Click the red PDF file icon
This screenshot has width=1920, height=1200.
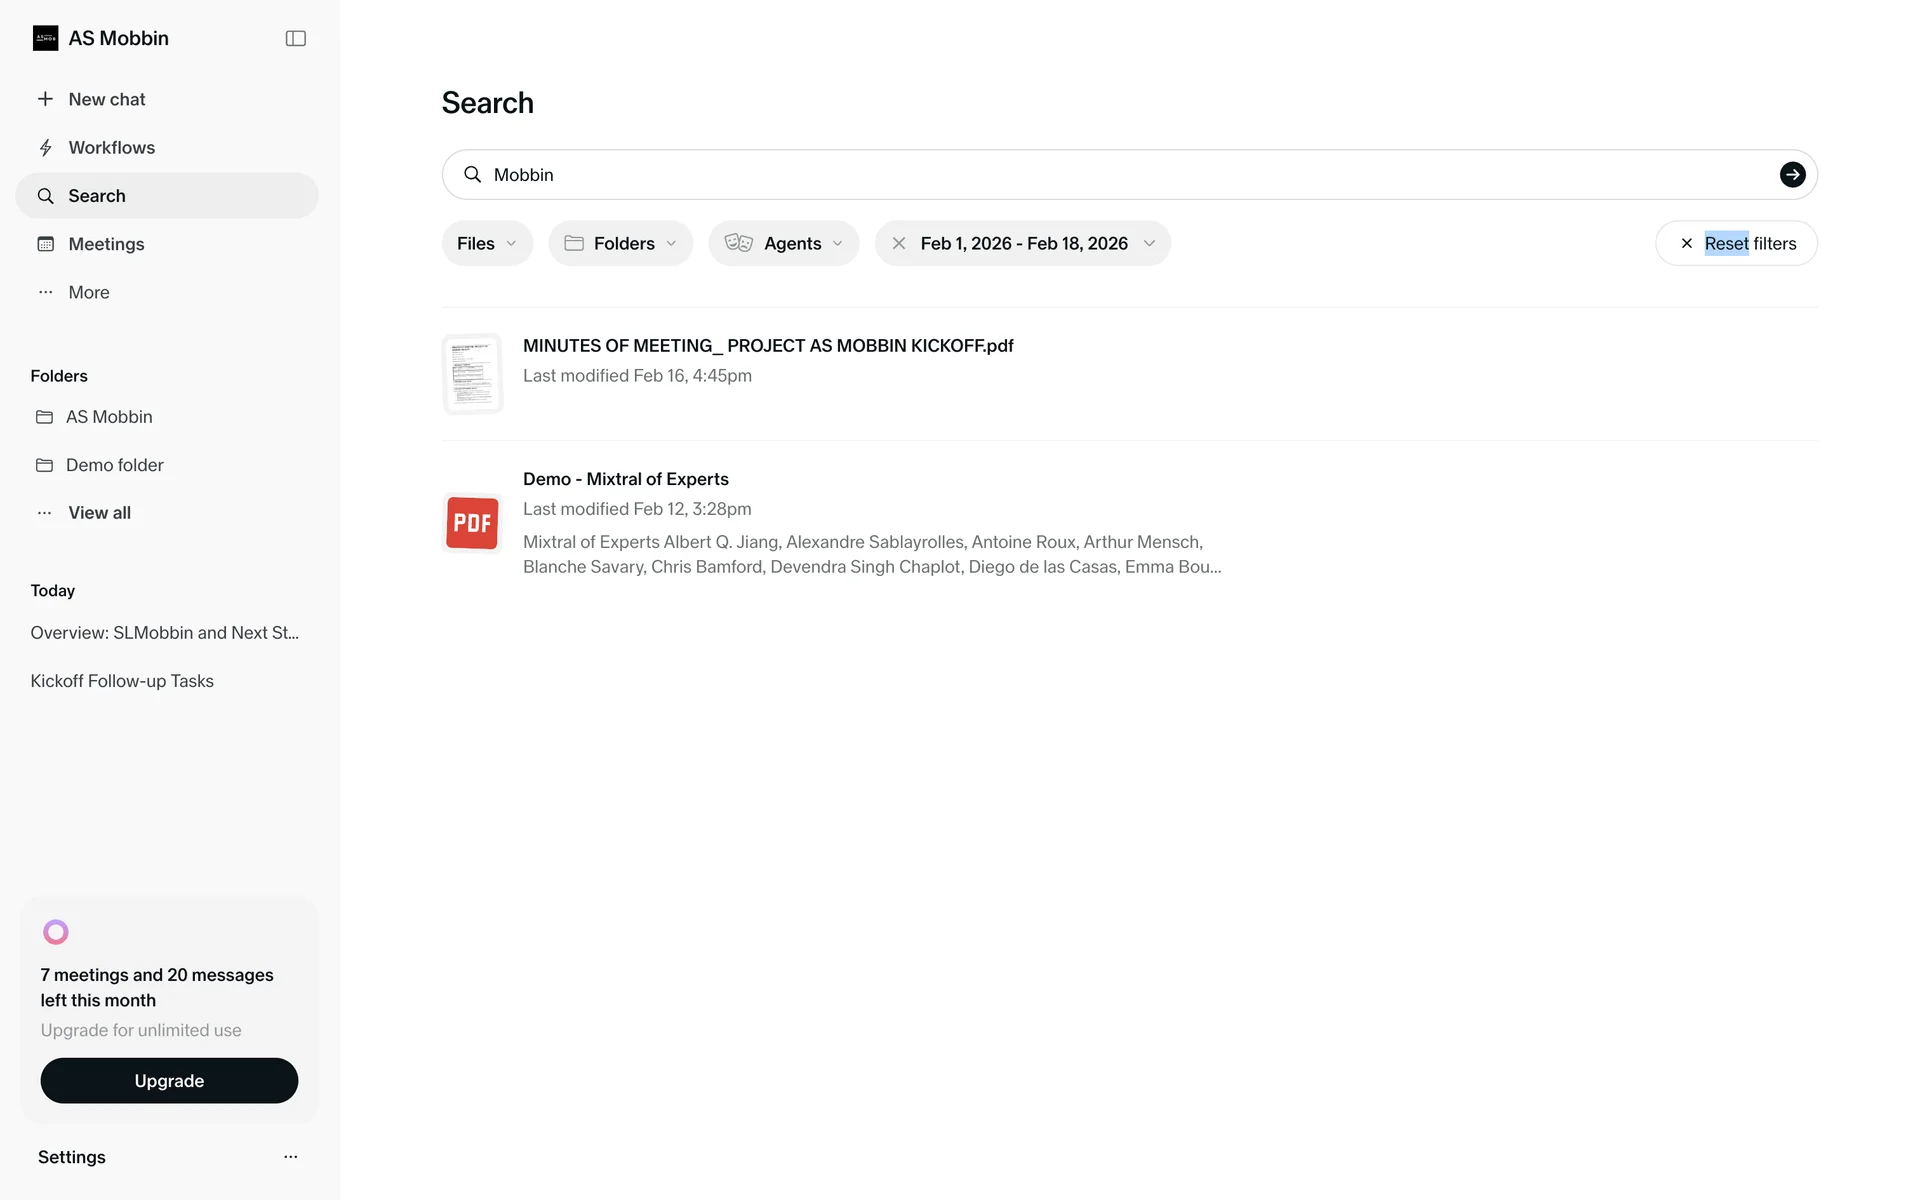[472, 522]
